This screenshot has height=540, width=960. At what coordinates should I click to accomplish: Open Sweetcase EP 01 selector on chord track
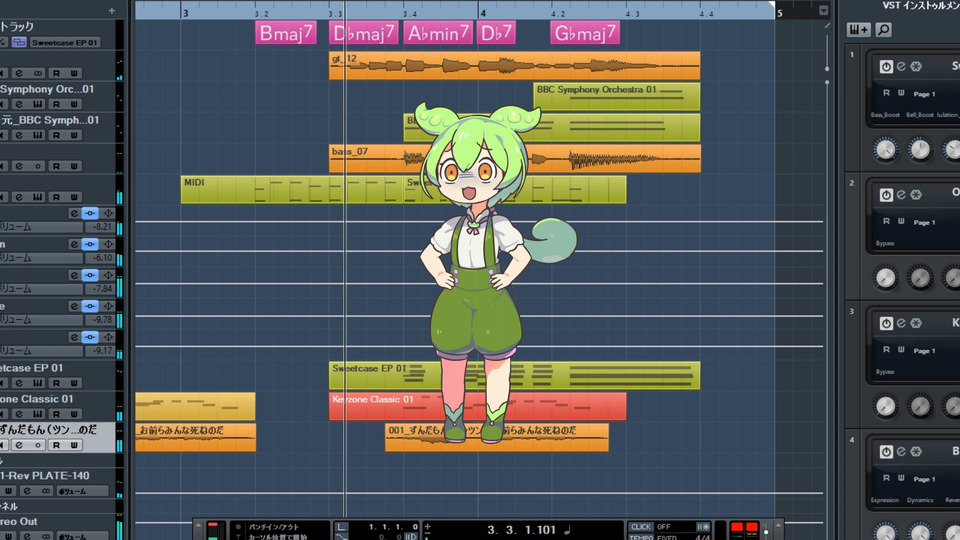(65, 42)
